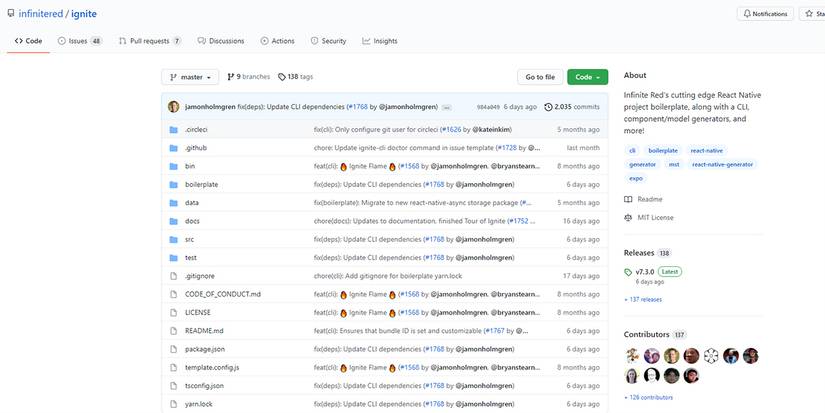The width and height of the screenshot is (825, 413).
Task: Open the .circleci folder icon
Action: [x=174, y=129]
